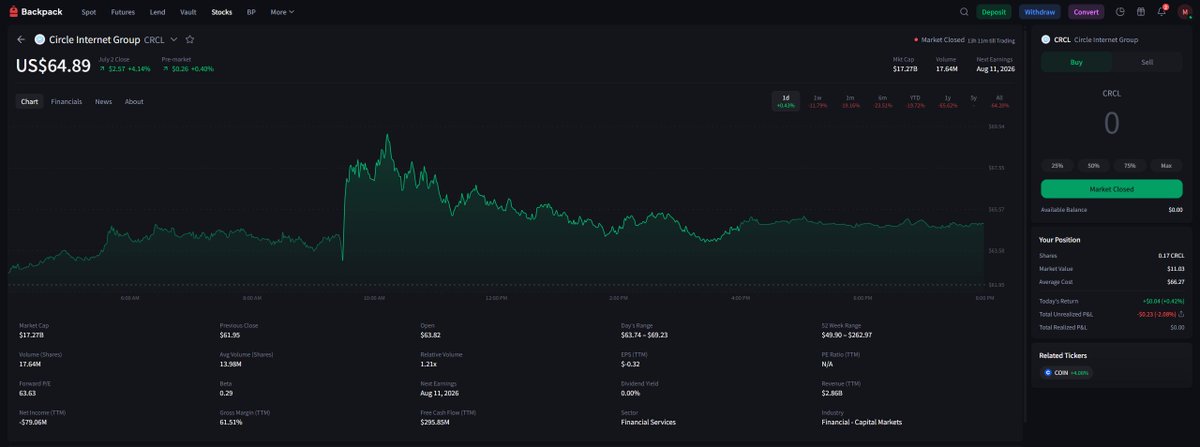Click the 52 Week Range value $49.90 – $262.97
This screenshot has width=1200, height=447.
coord(847,334)
